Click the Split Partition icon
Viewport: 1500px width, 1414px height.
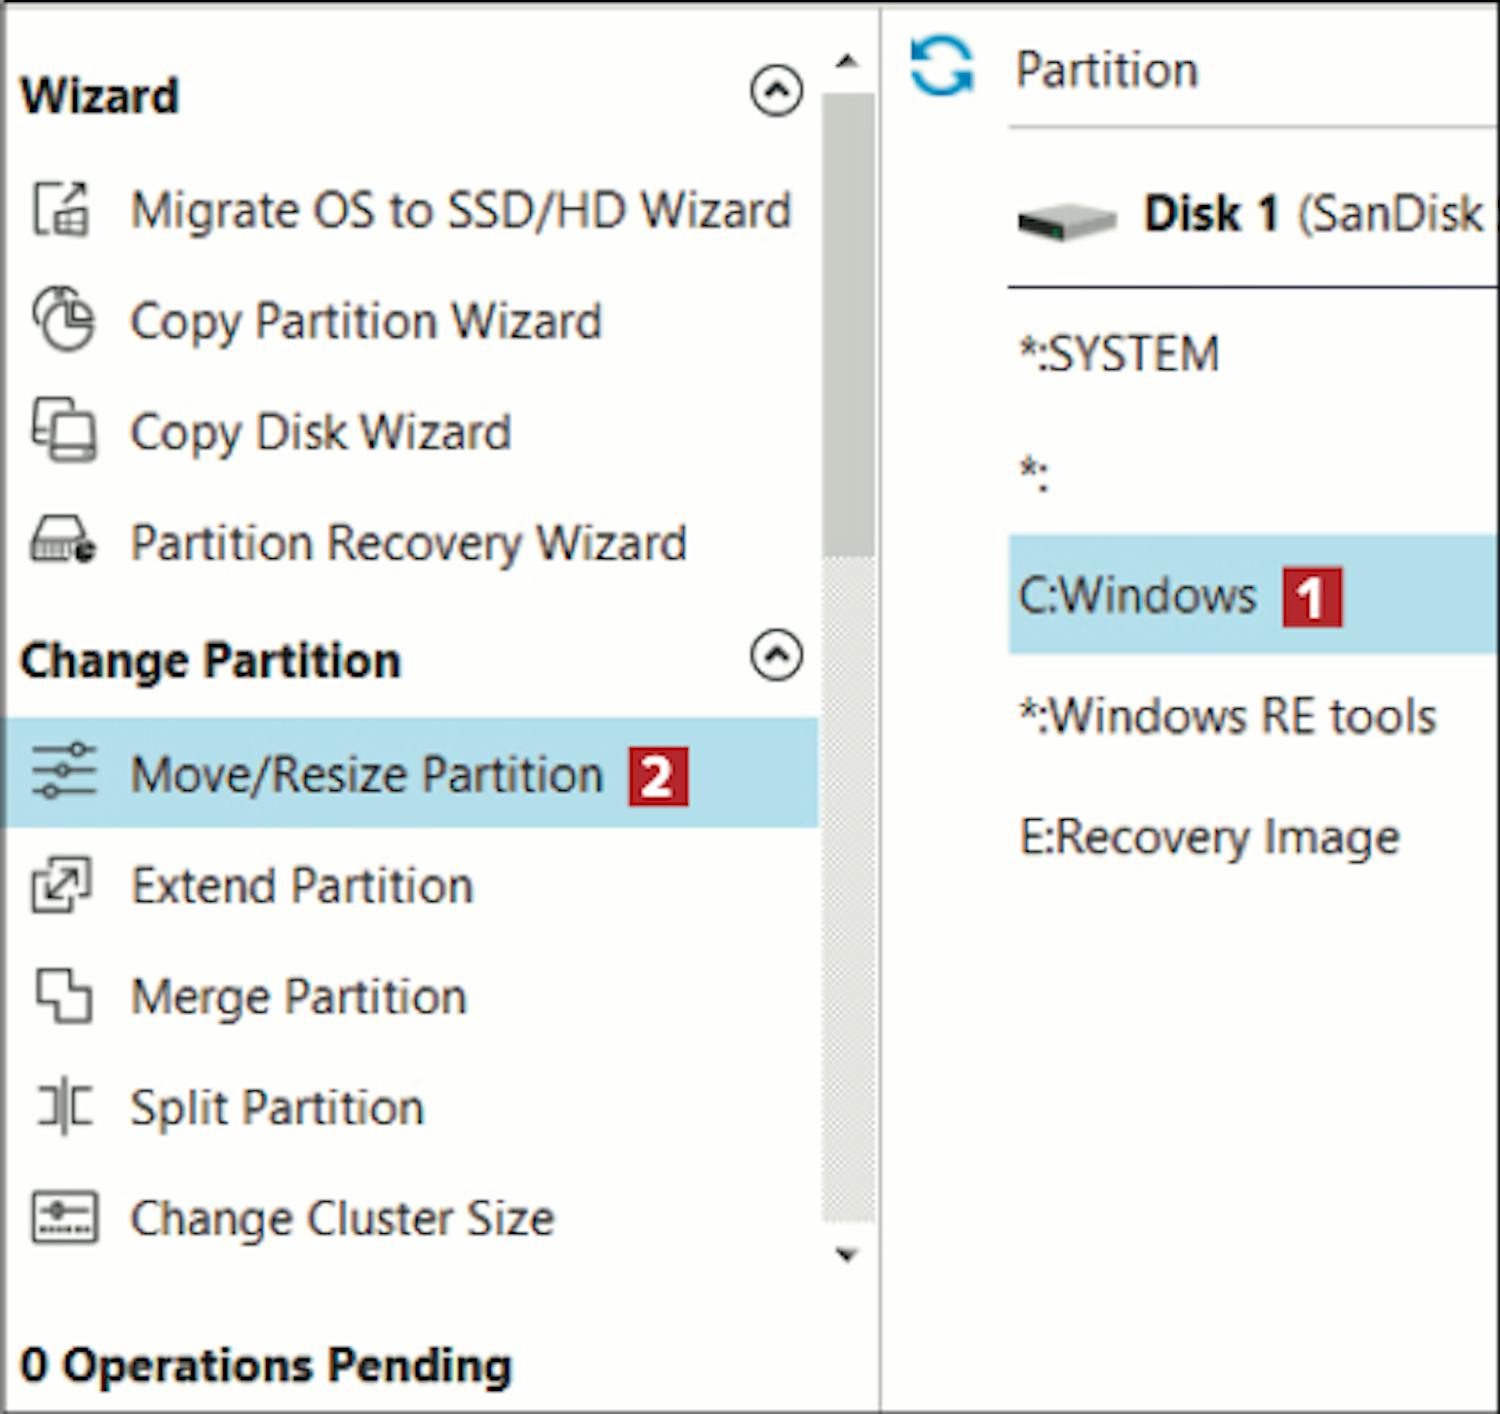coord(63,1107)
